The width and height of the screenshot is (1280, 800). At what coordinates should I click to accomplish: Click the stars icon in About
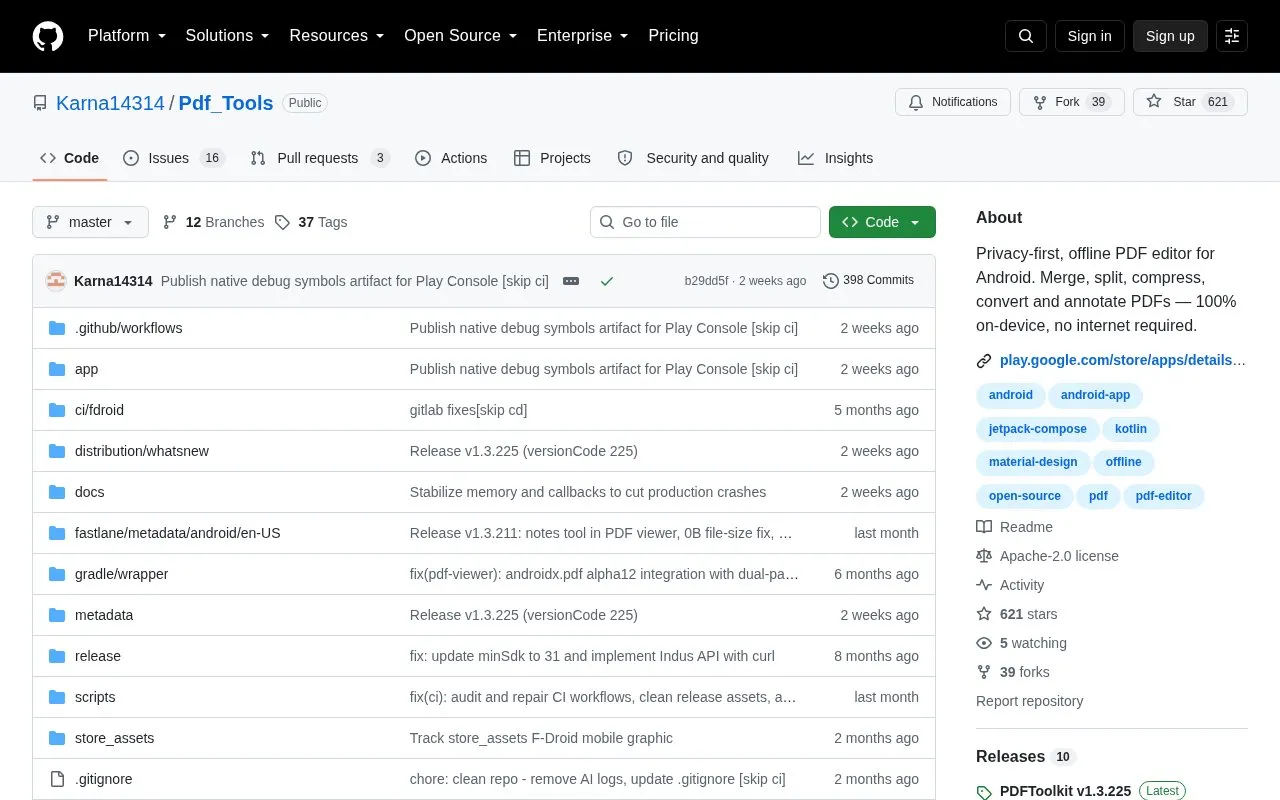(x=984, y=614)
